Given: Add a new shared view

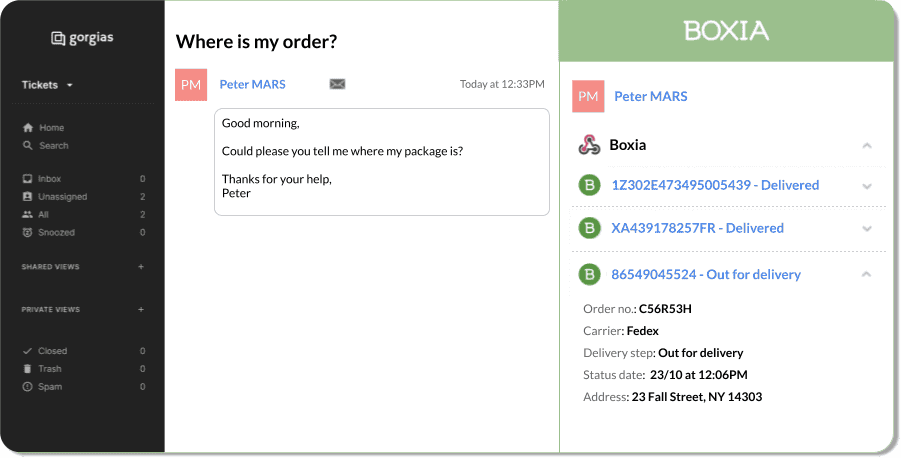Looking at the screenshot, I should pos(141,267).
